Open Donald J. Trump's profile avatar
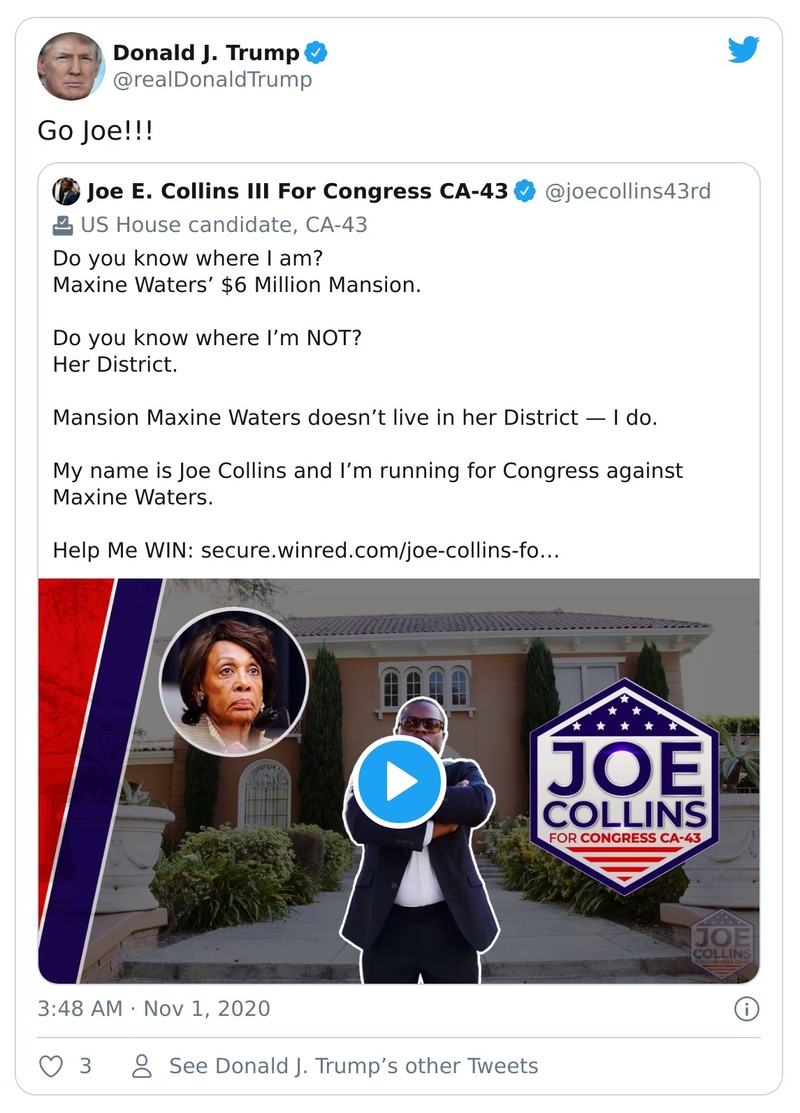 coord(70,65)
